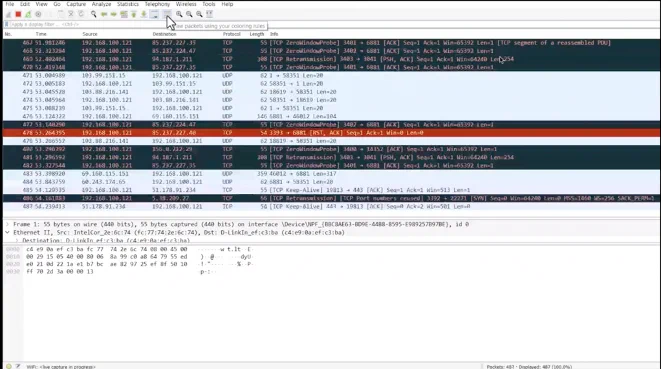Restart the current capture with green fin

(28, 14)
